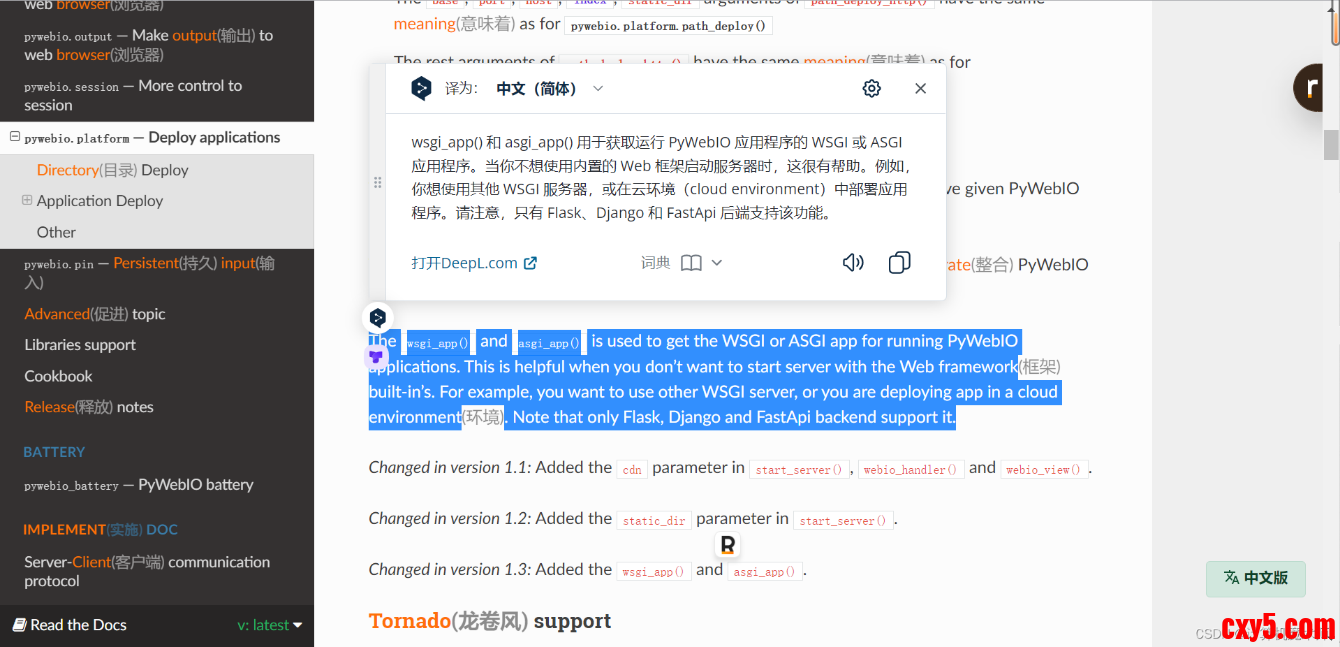Open the 打开DeepL.com link
Viewport: 1340px width, 647px height.
(x=474, y=263)
